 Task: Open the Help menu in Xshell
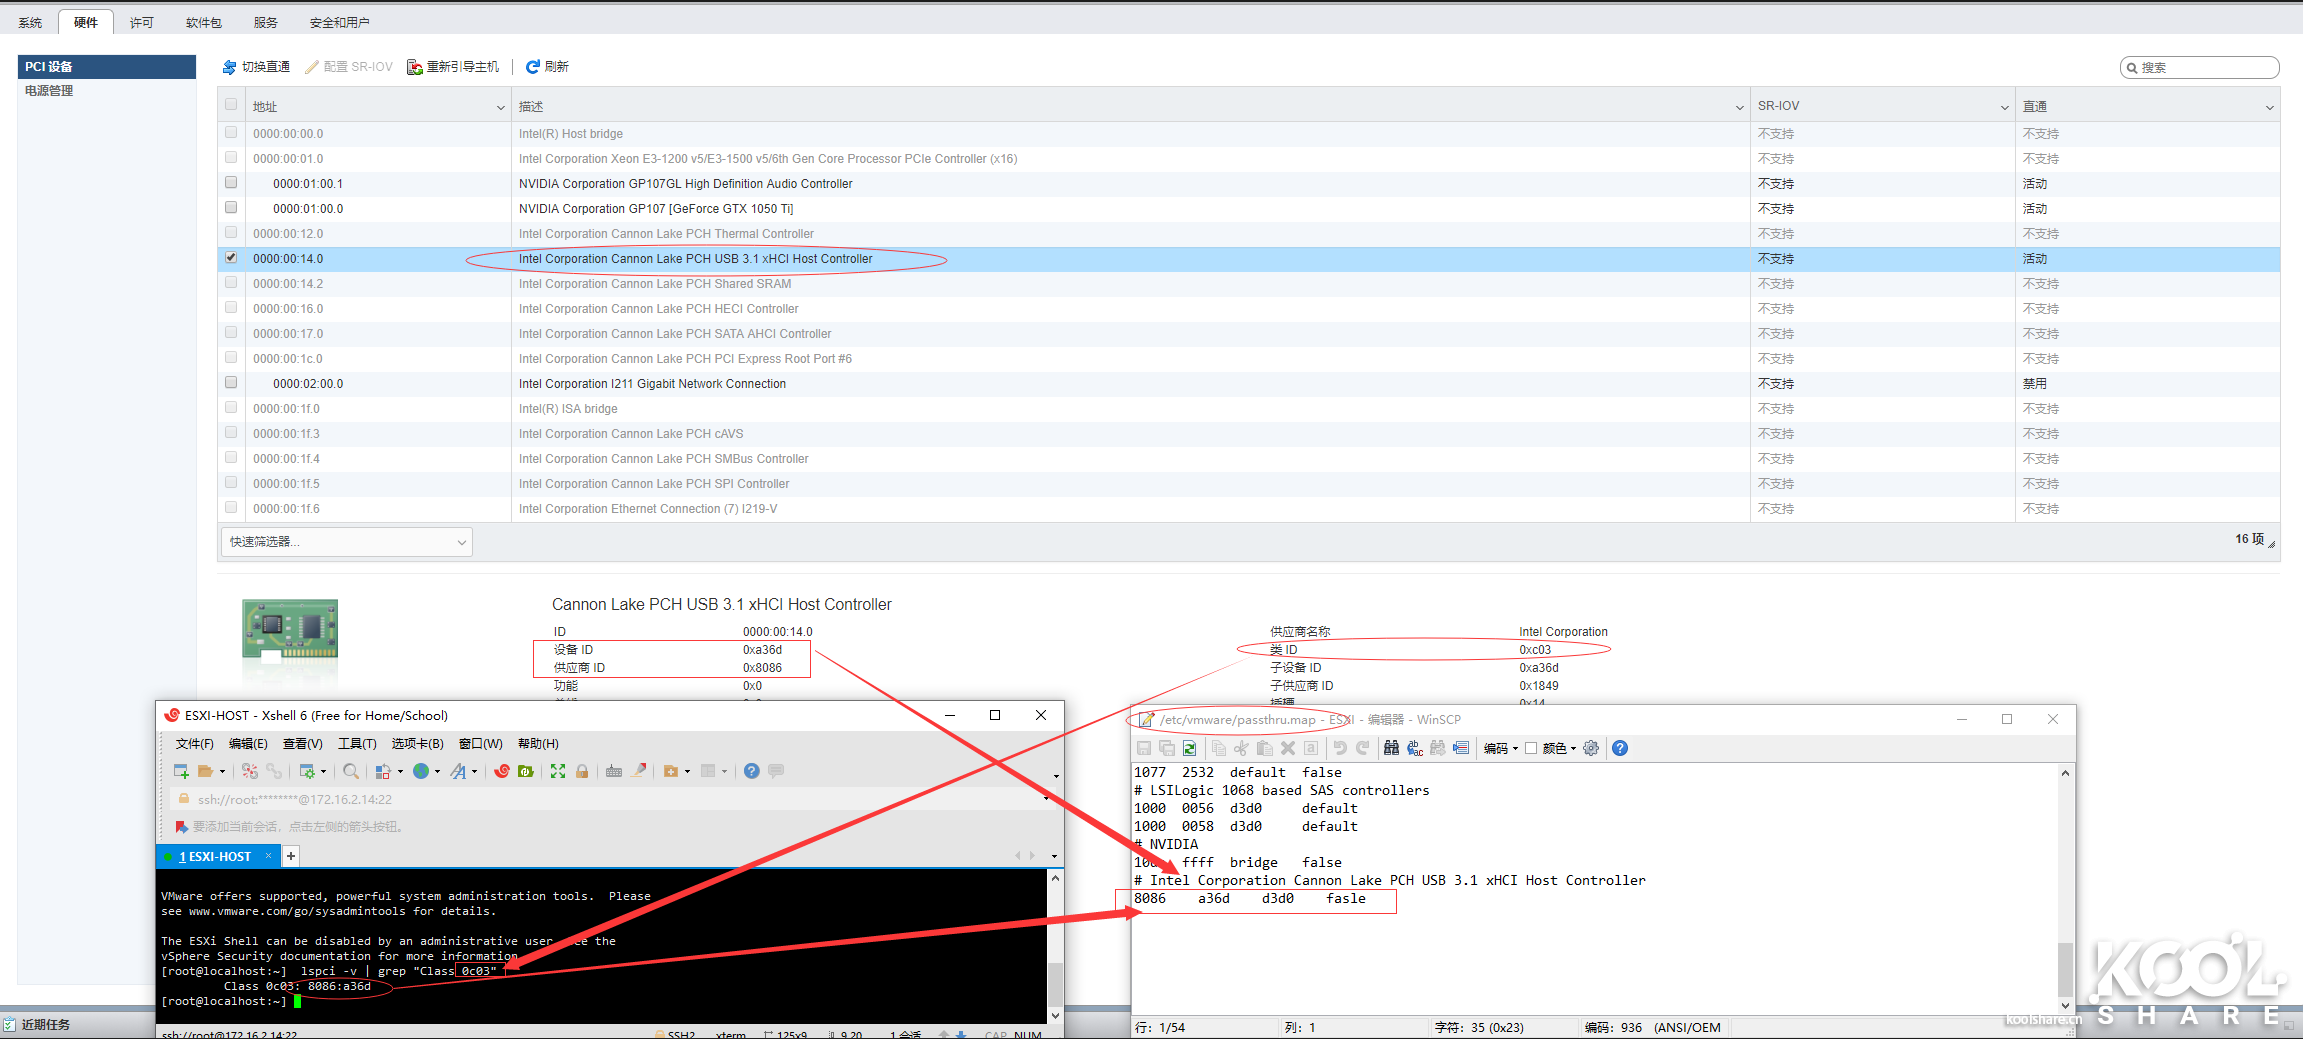pos(538,744)
